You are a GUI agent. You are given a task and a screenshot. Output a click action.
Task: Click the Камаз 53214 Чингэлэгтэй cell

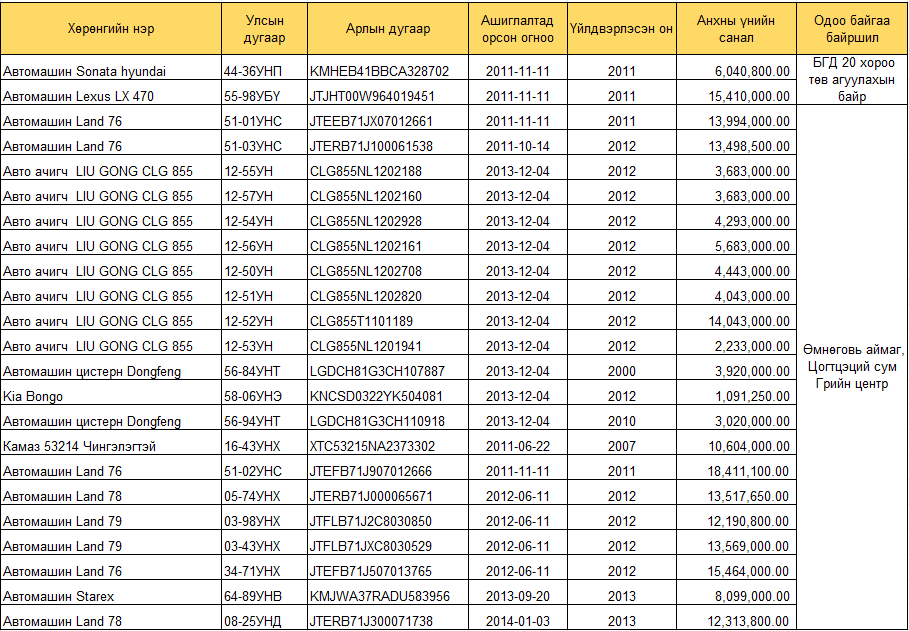pos(79,446)
